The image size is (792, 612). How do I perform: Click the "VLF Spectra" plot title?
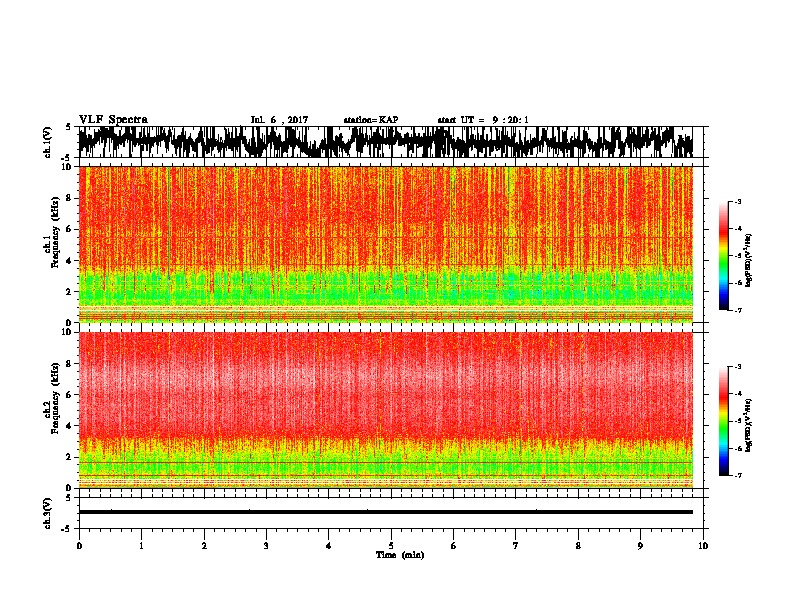pos(113,120)
